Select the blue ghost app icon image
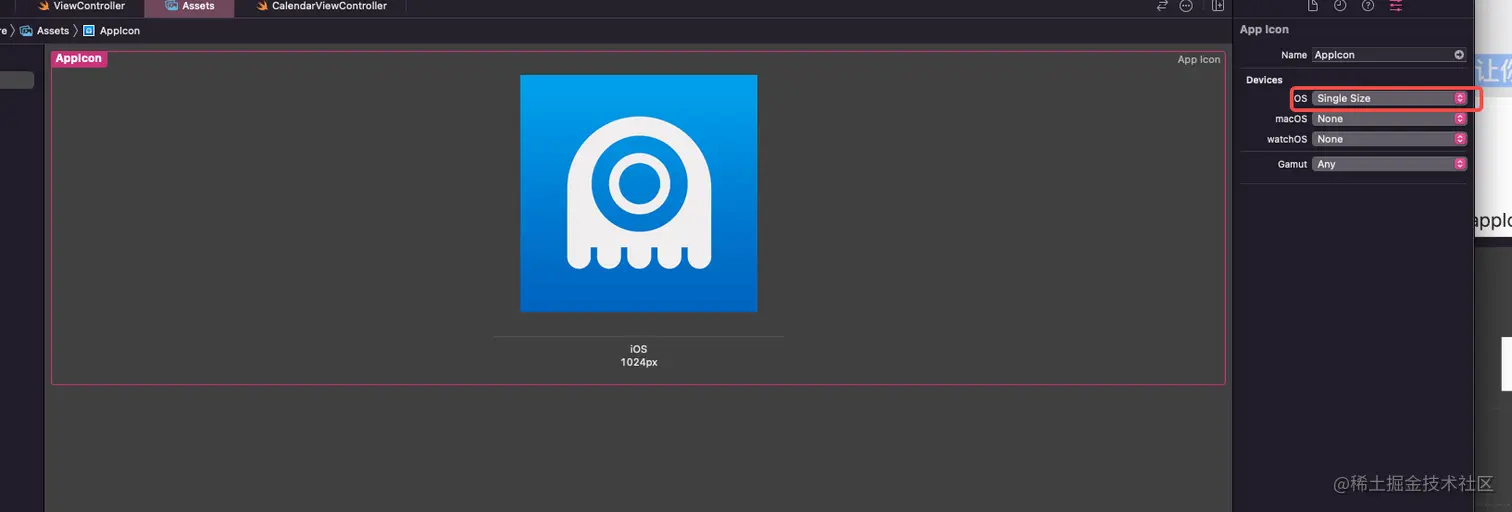The width and height of the screenshot is (1512, 512). [x=638, y=193]
